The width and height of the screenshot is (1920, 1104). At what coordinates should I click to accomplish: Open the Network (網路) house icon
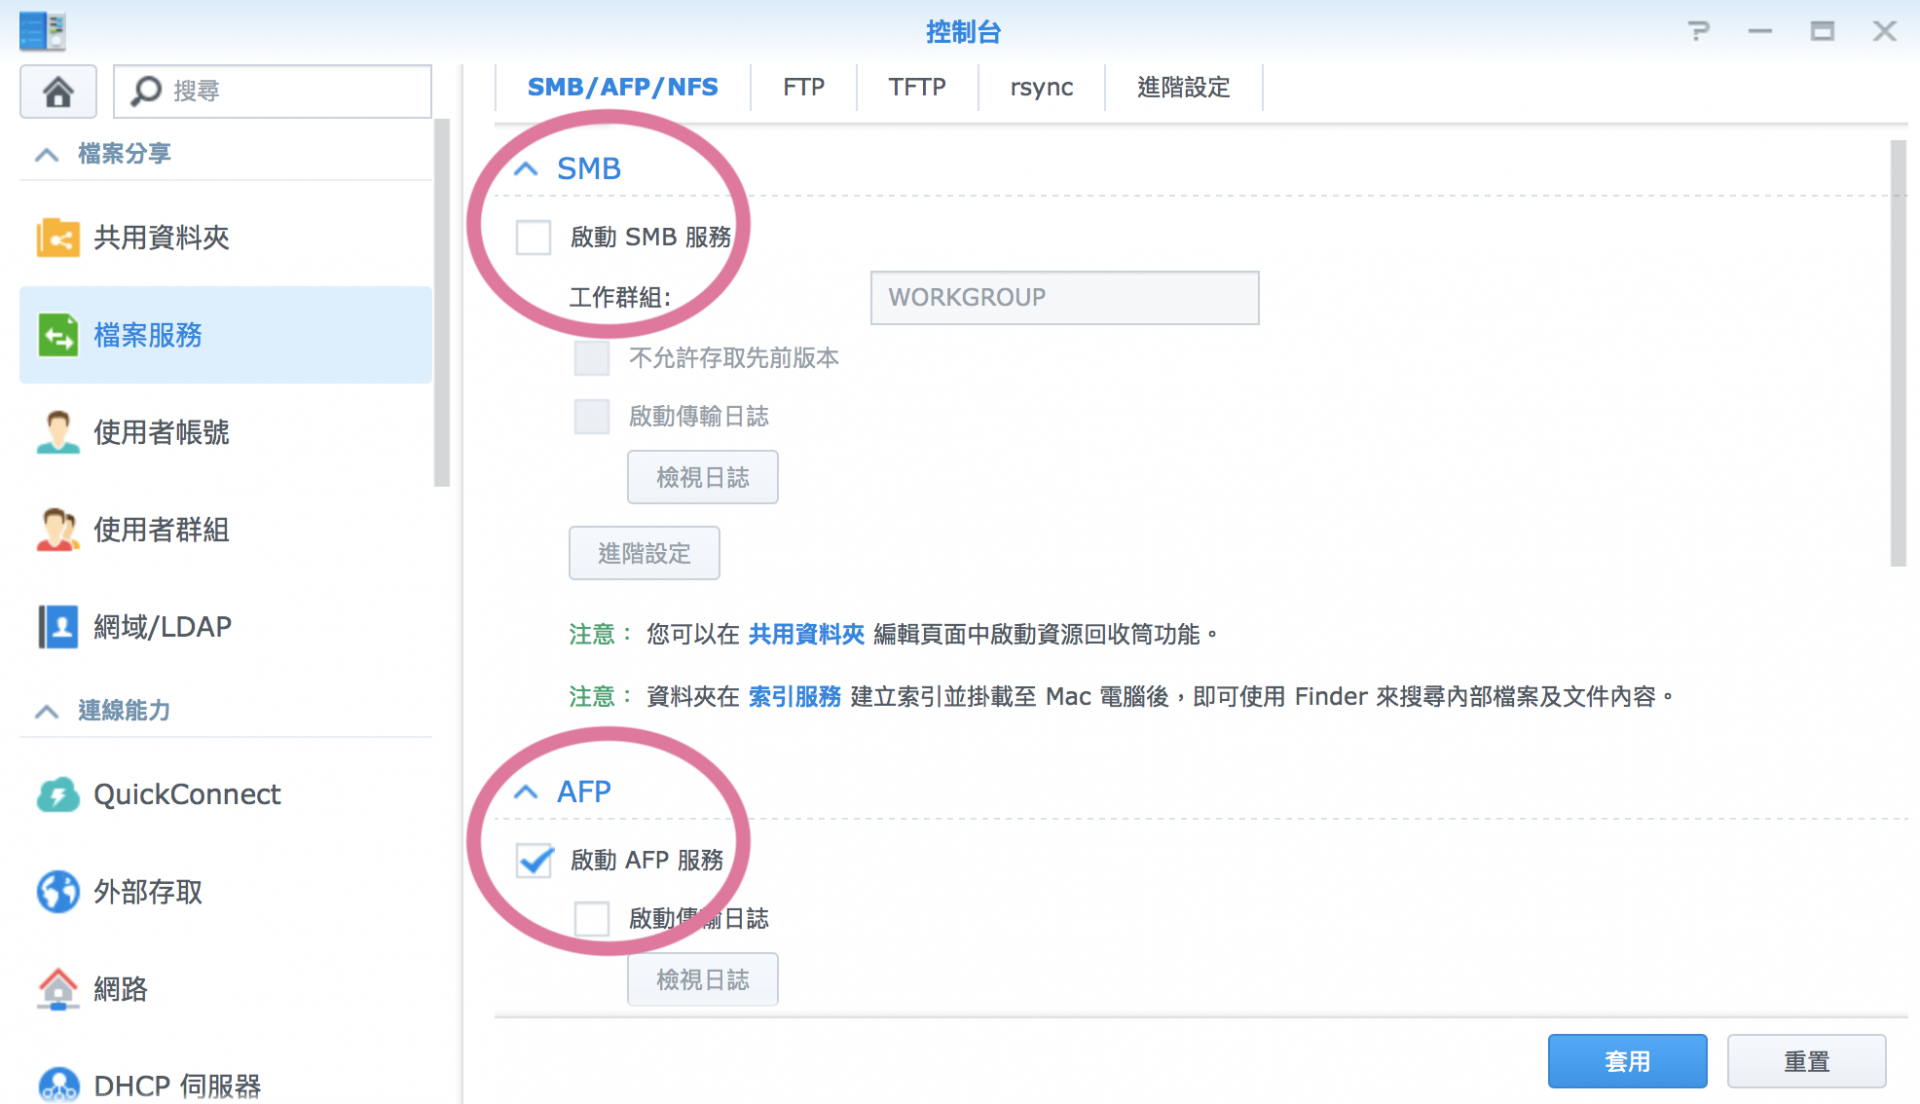pos(58,989)
